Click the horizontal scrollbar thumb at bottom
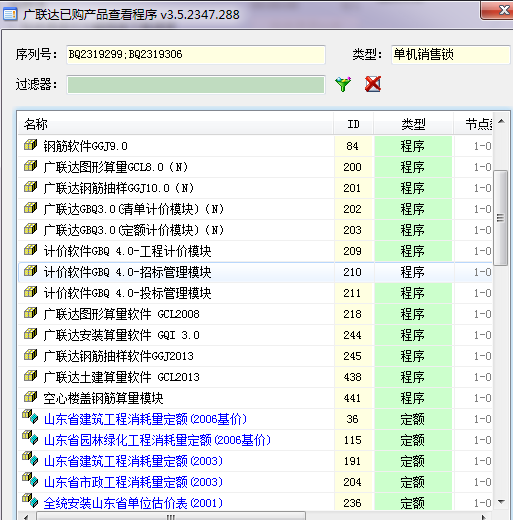This screenshot has height=520, width=513. click(x=171, y=516)
